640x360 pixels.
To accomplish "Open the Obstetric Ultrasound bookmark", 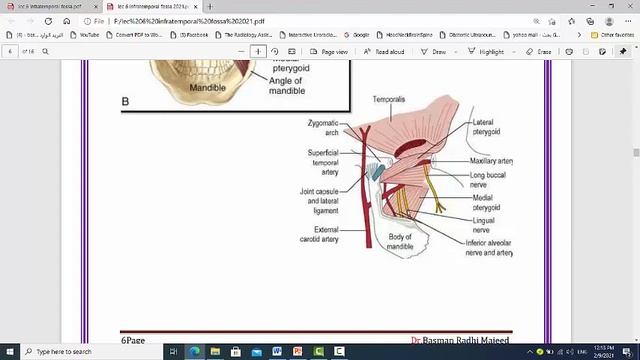I will (467, 35).
